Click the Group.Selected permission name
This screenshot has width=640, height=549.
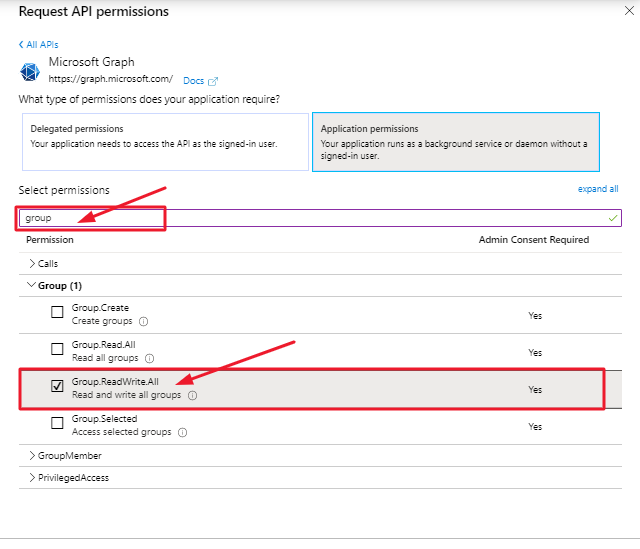point(104,419)
